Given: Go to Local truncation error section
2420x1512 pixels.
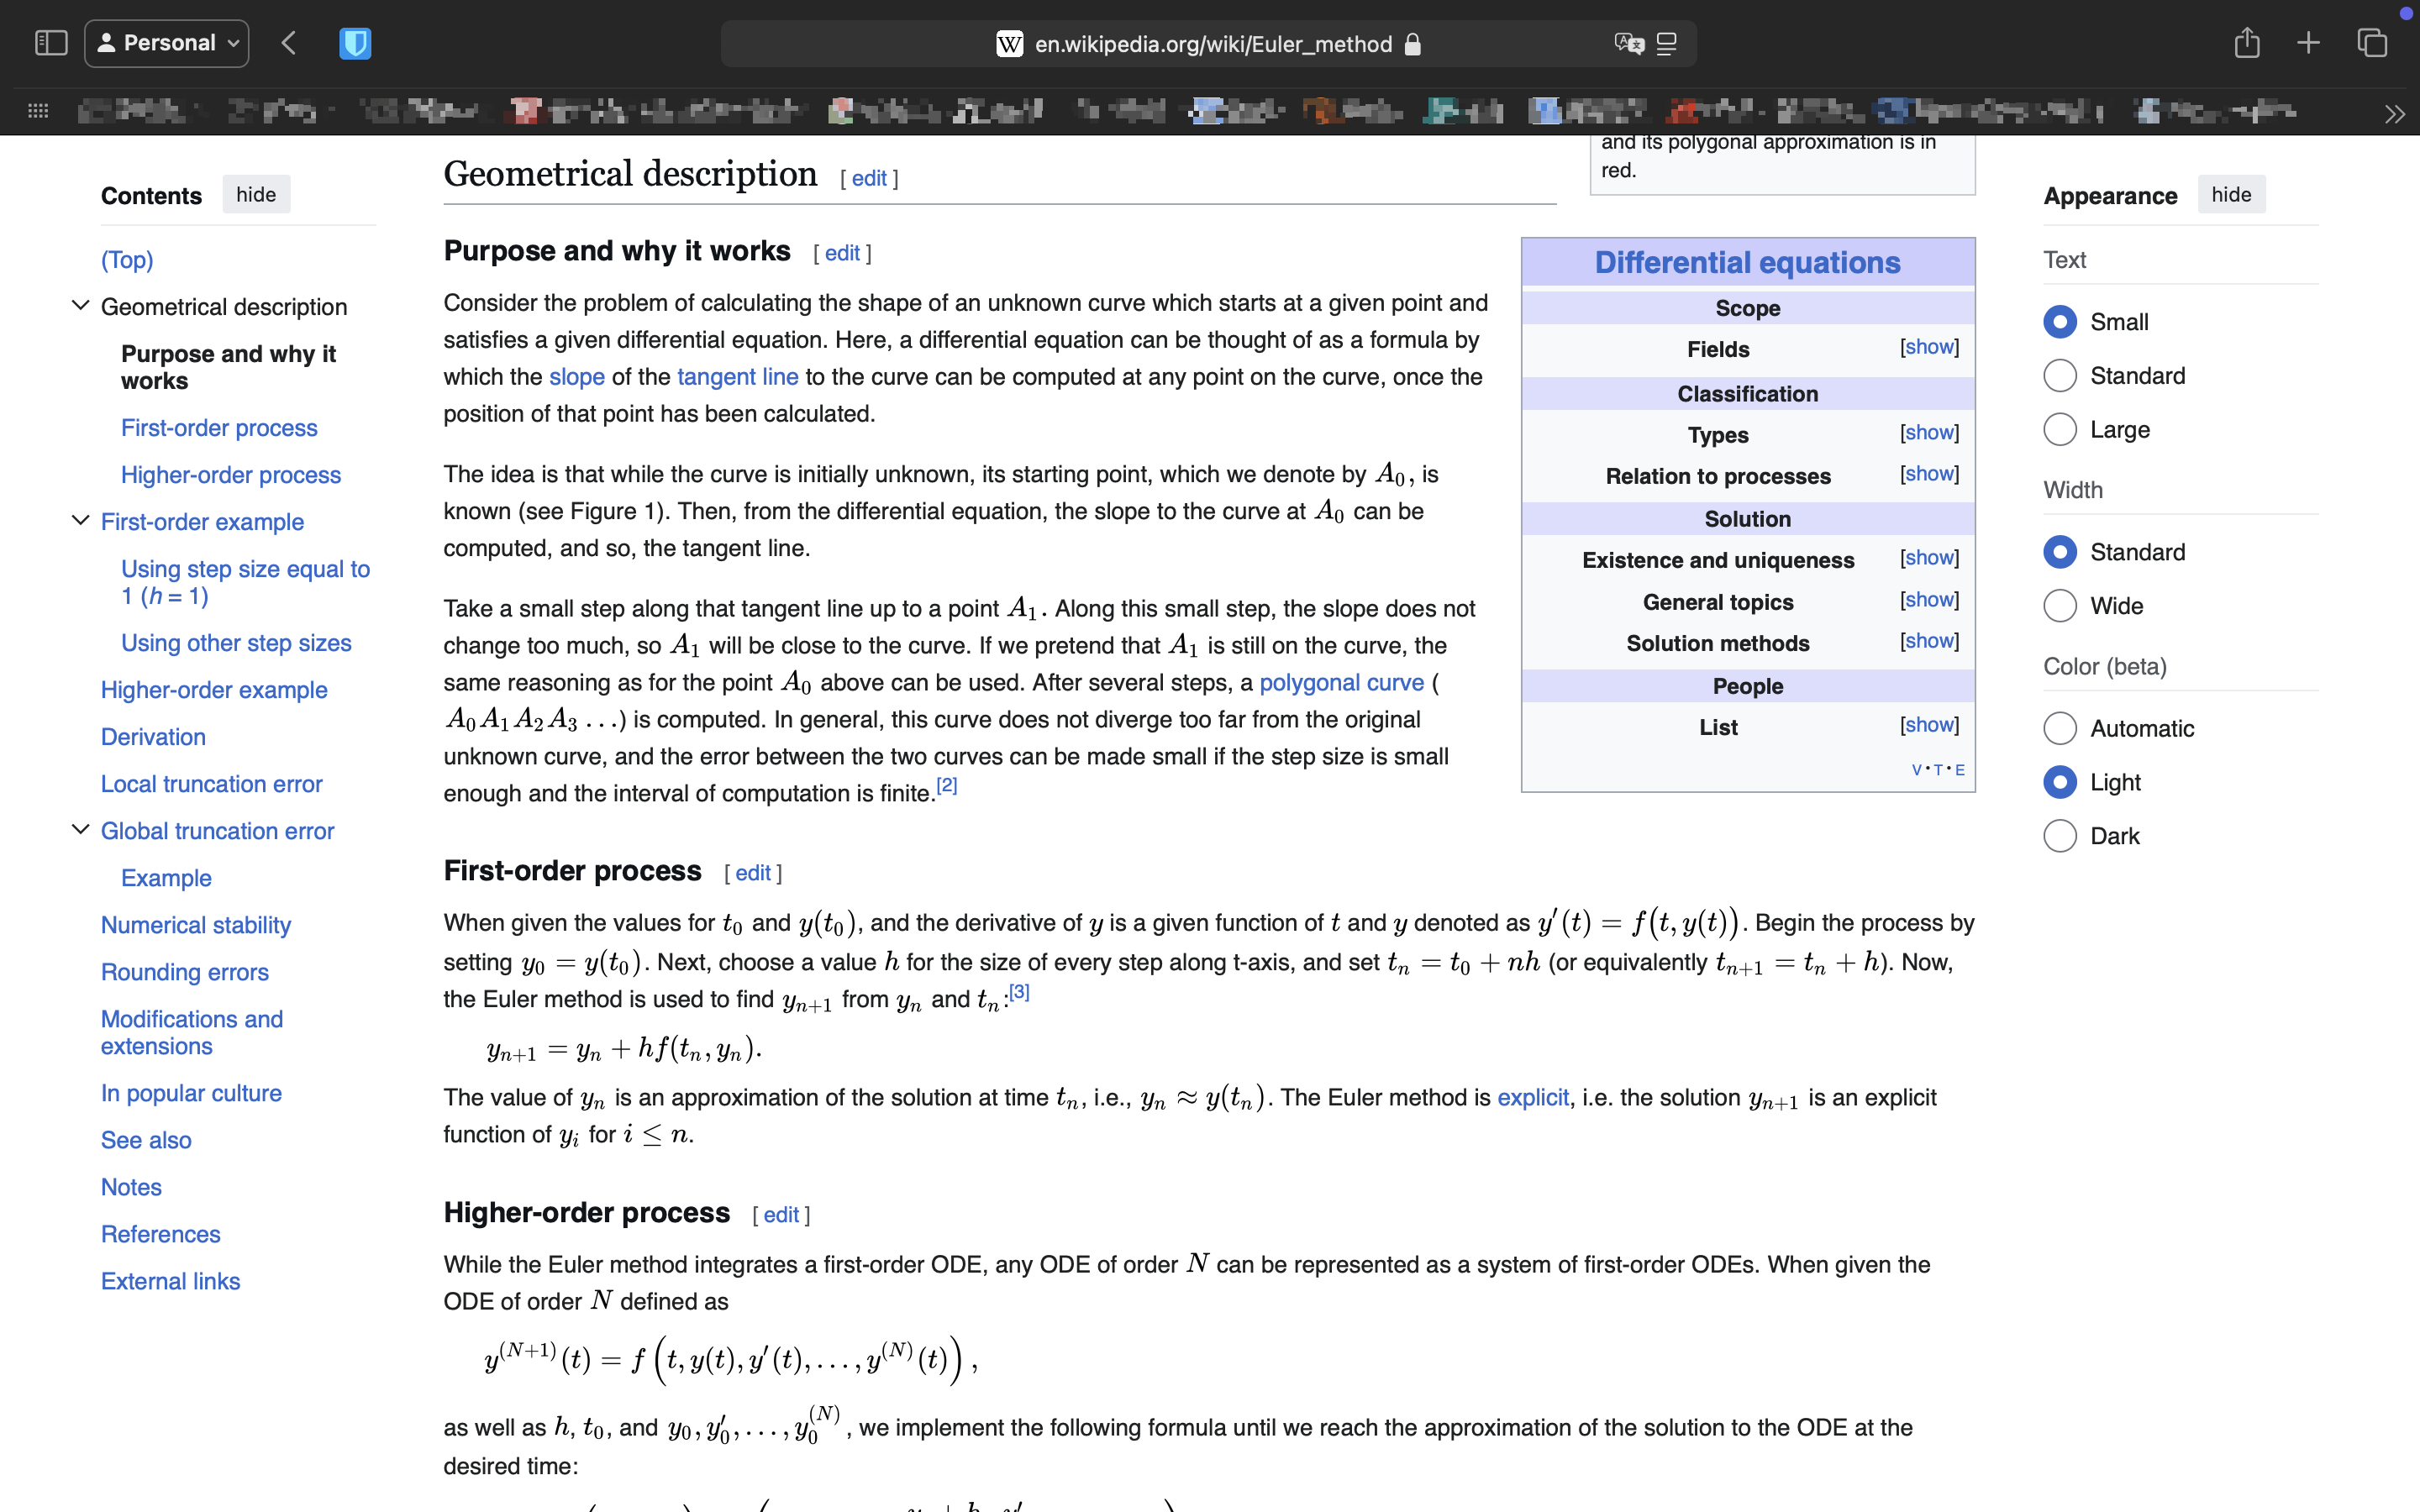Looking at the screenshot, I should pyautogui.click(x=211, y=784).
